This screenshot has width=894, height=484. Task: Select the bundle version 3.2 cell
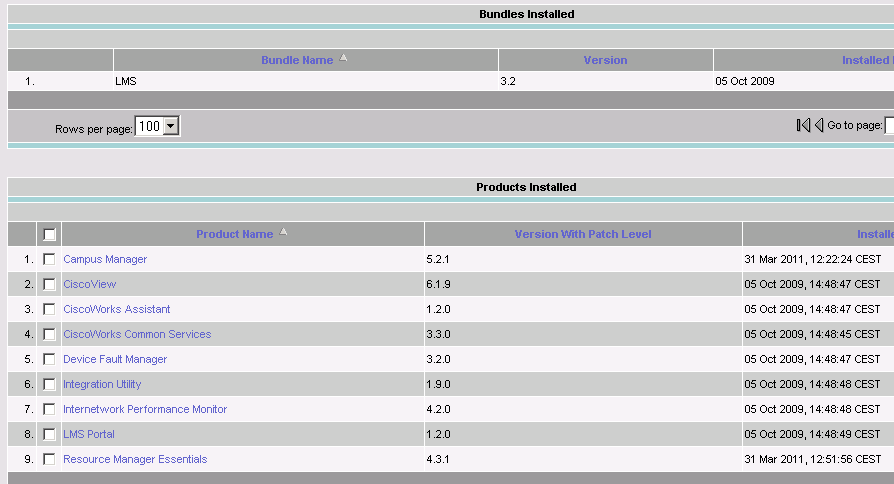coord(508,81)
